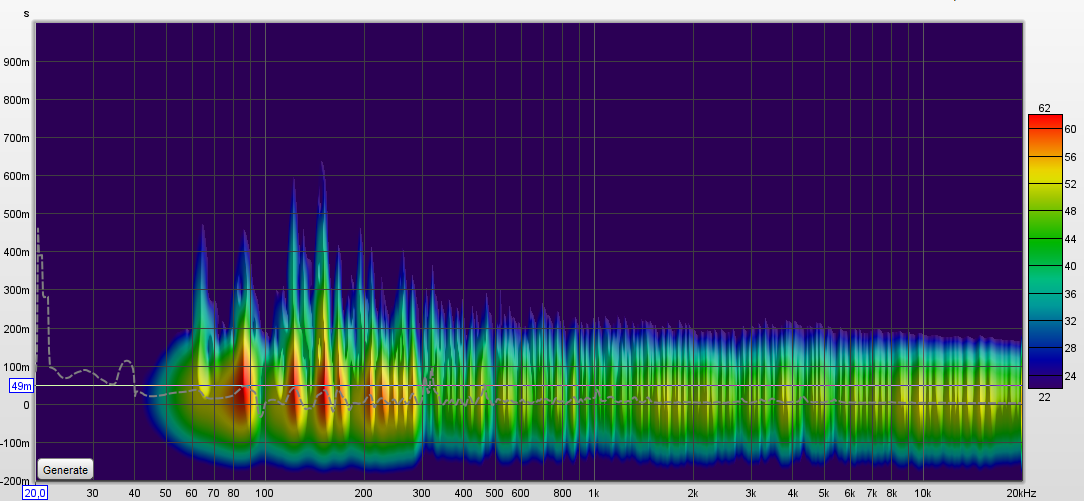Click the 32 label on the colour scale

(x=1069, y=321)
